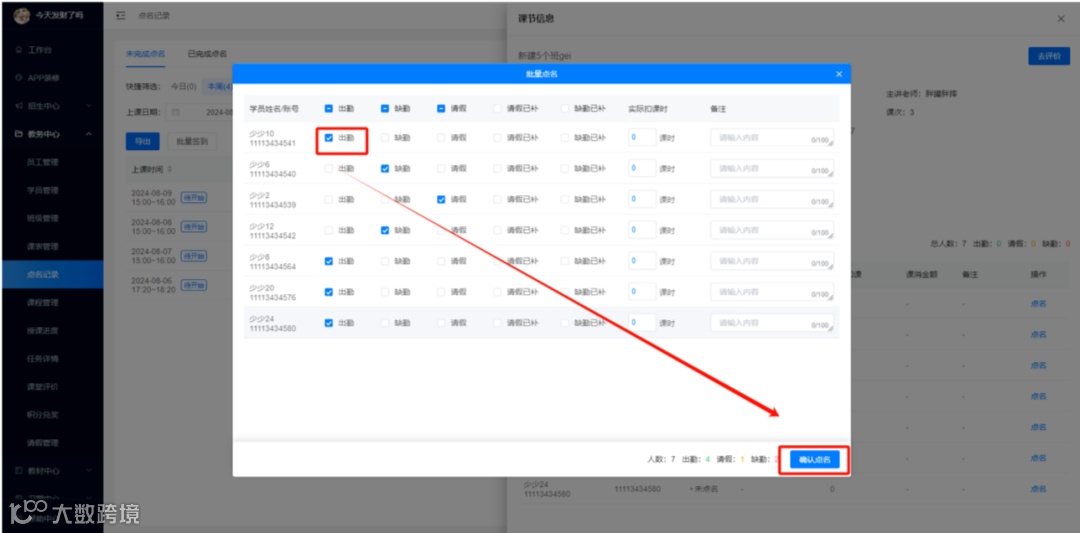Click the 实际扣课时 field for 少少10

click(x=642, y=137)
